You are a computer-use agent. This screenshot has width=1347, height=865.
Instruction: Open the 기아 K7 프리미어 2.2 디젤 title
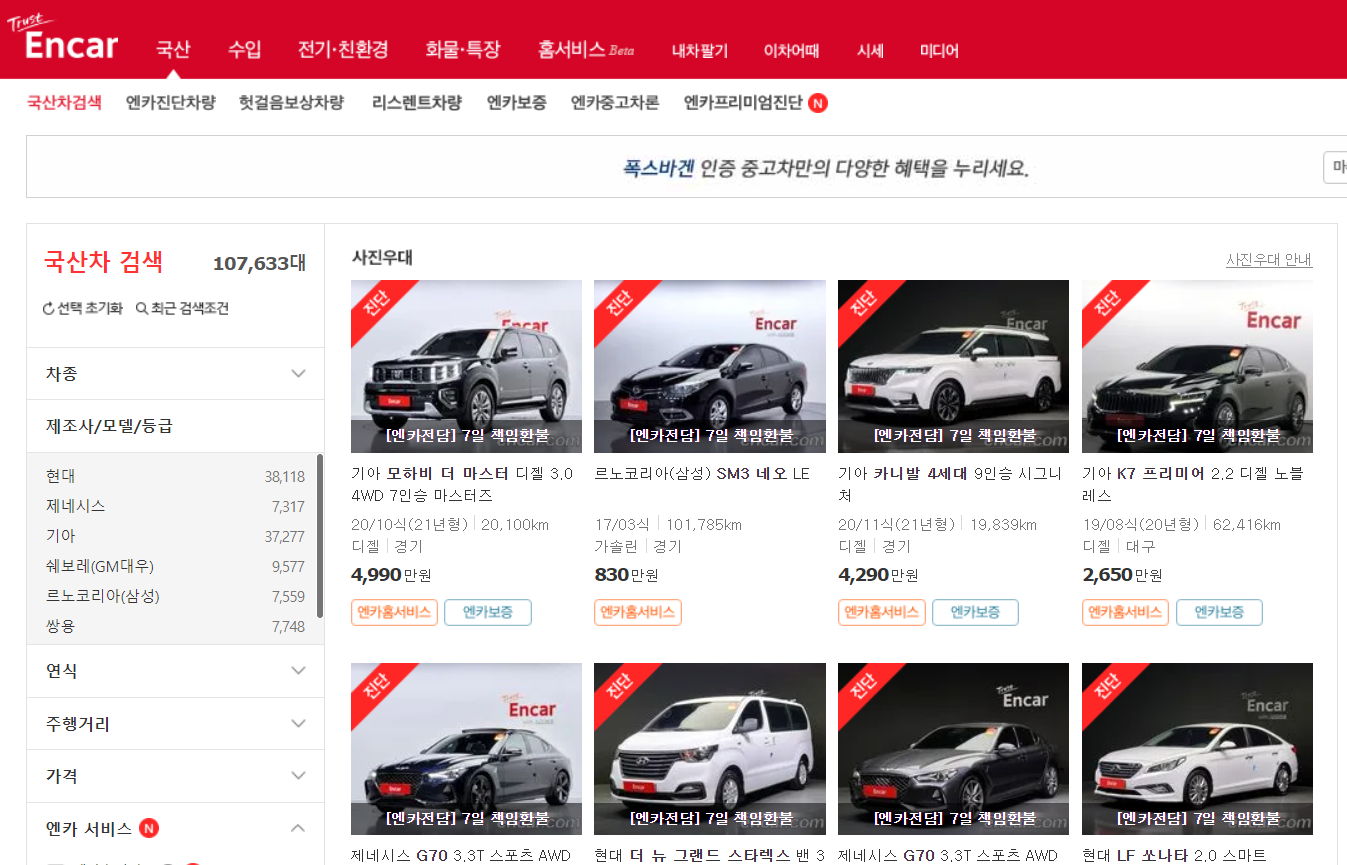point(1193,484)
